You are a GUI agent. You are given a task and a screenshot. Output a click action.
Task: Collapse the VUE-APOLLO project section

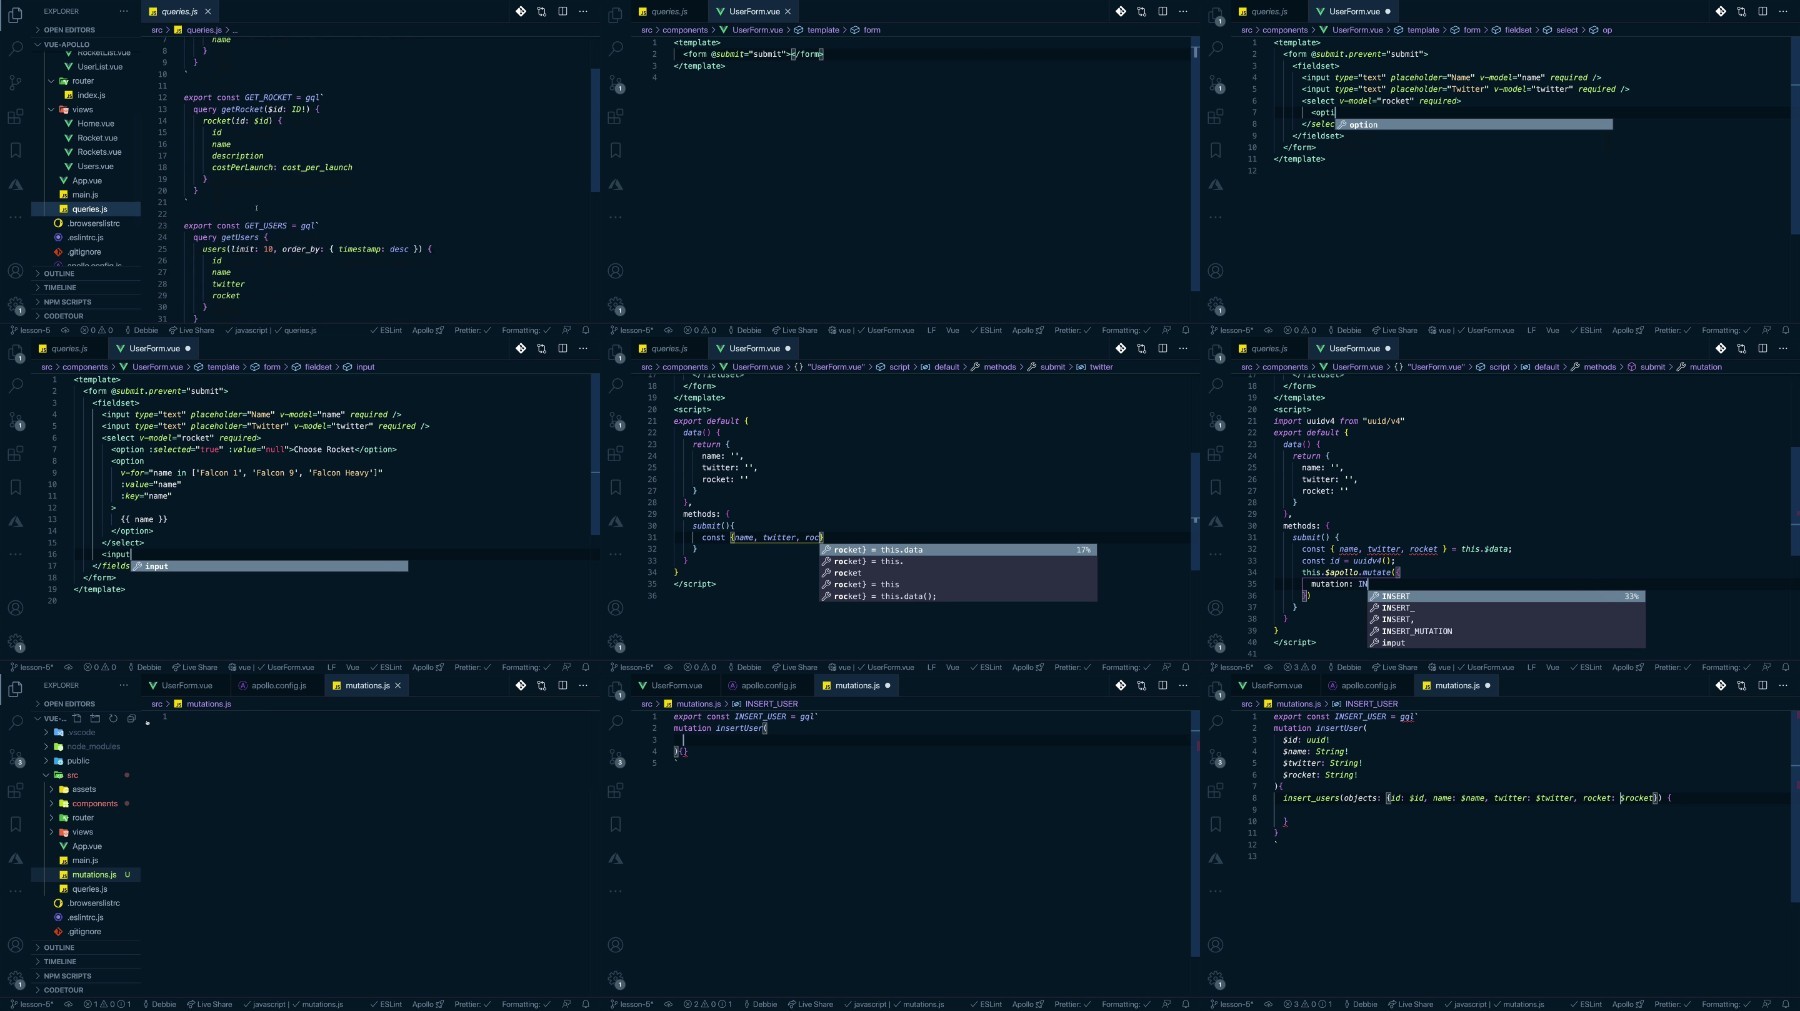(85, 44)
